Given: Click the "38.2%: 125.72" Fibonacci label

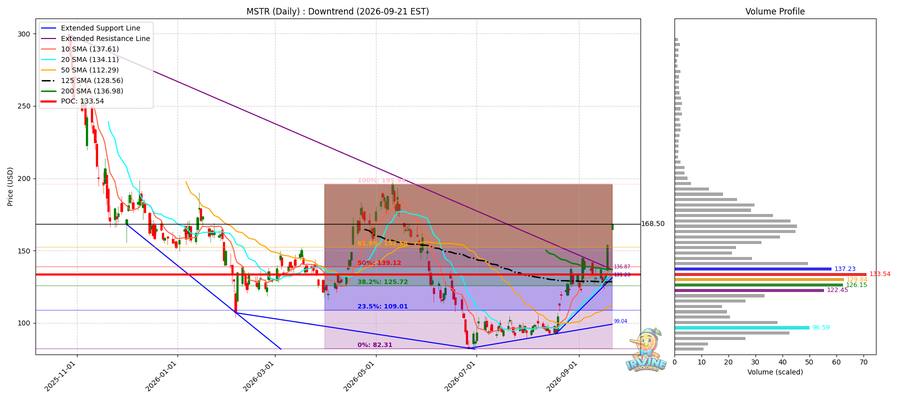Looking at the screenshot, I should (x=382, y=282).
